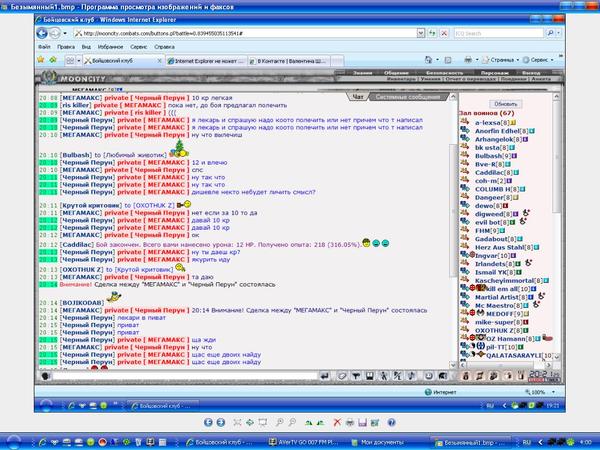Image resolution: width=600 pixels, height=450 pixels.
Task: Go to next image in viewer toolbar
Action: click(x=221, y=422)
